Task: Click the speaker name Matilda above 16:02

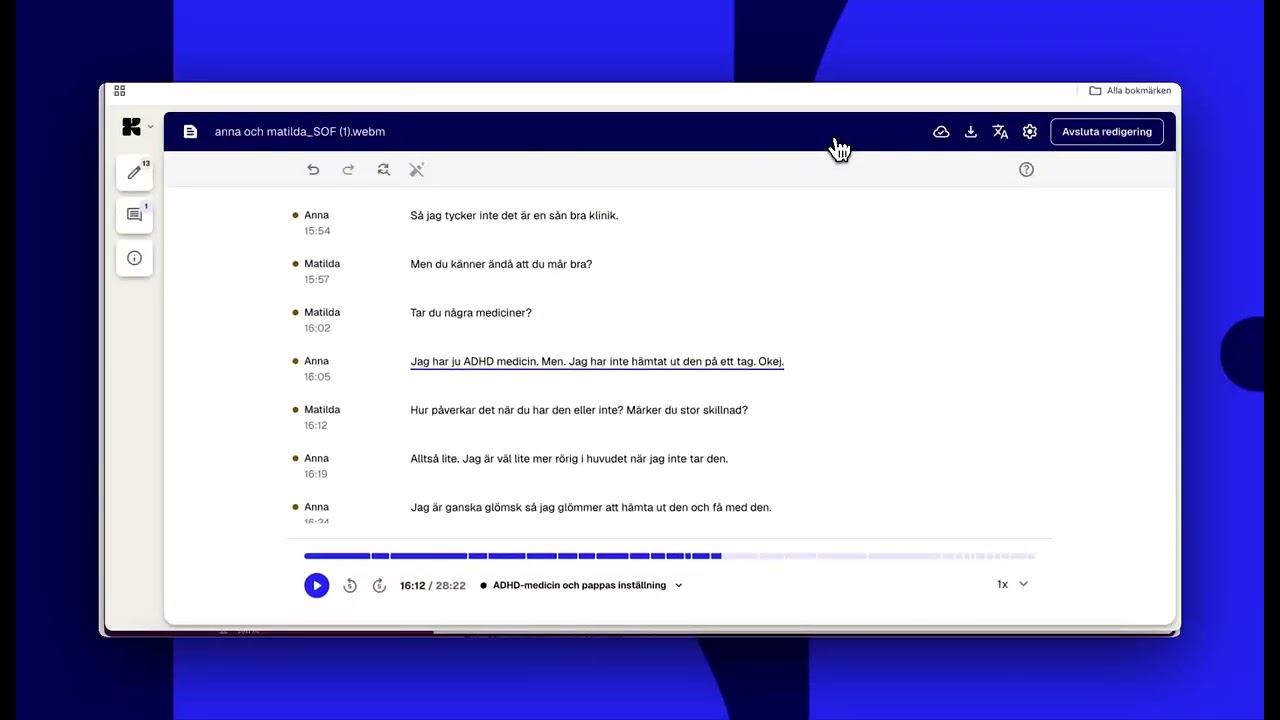Action: click(322, 312)
